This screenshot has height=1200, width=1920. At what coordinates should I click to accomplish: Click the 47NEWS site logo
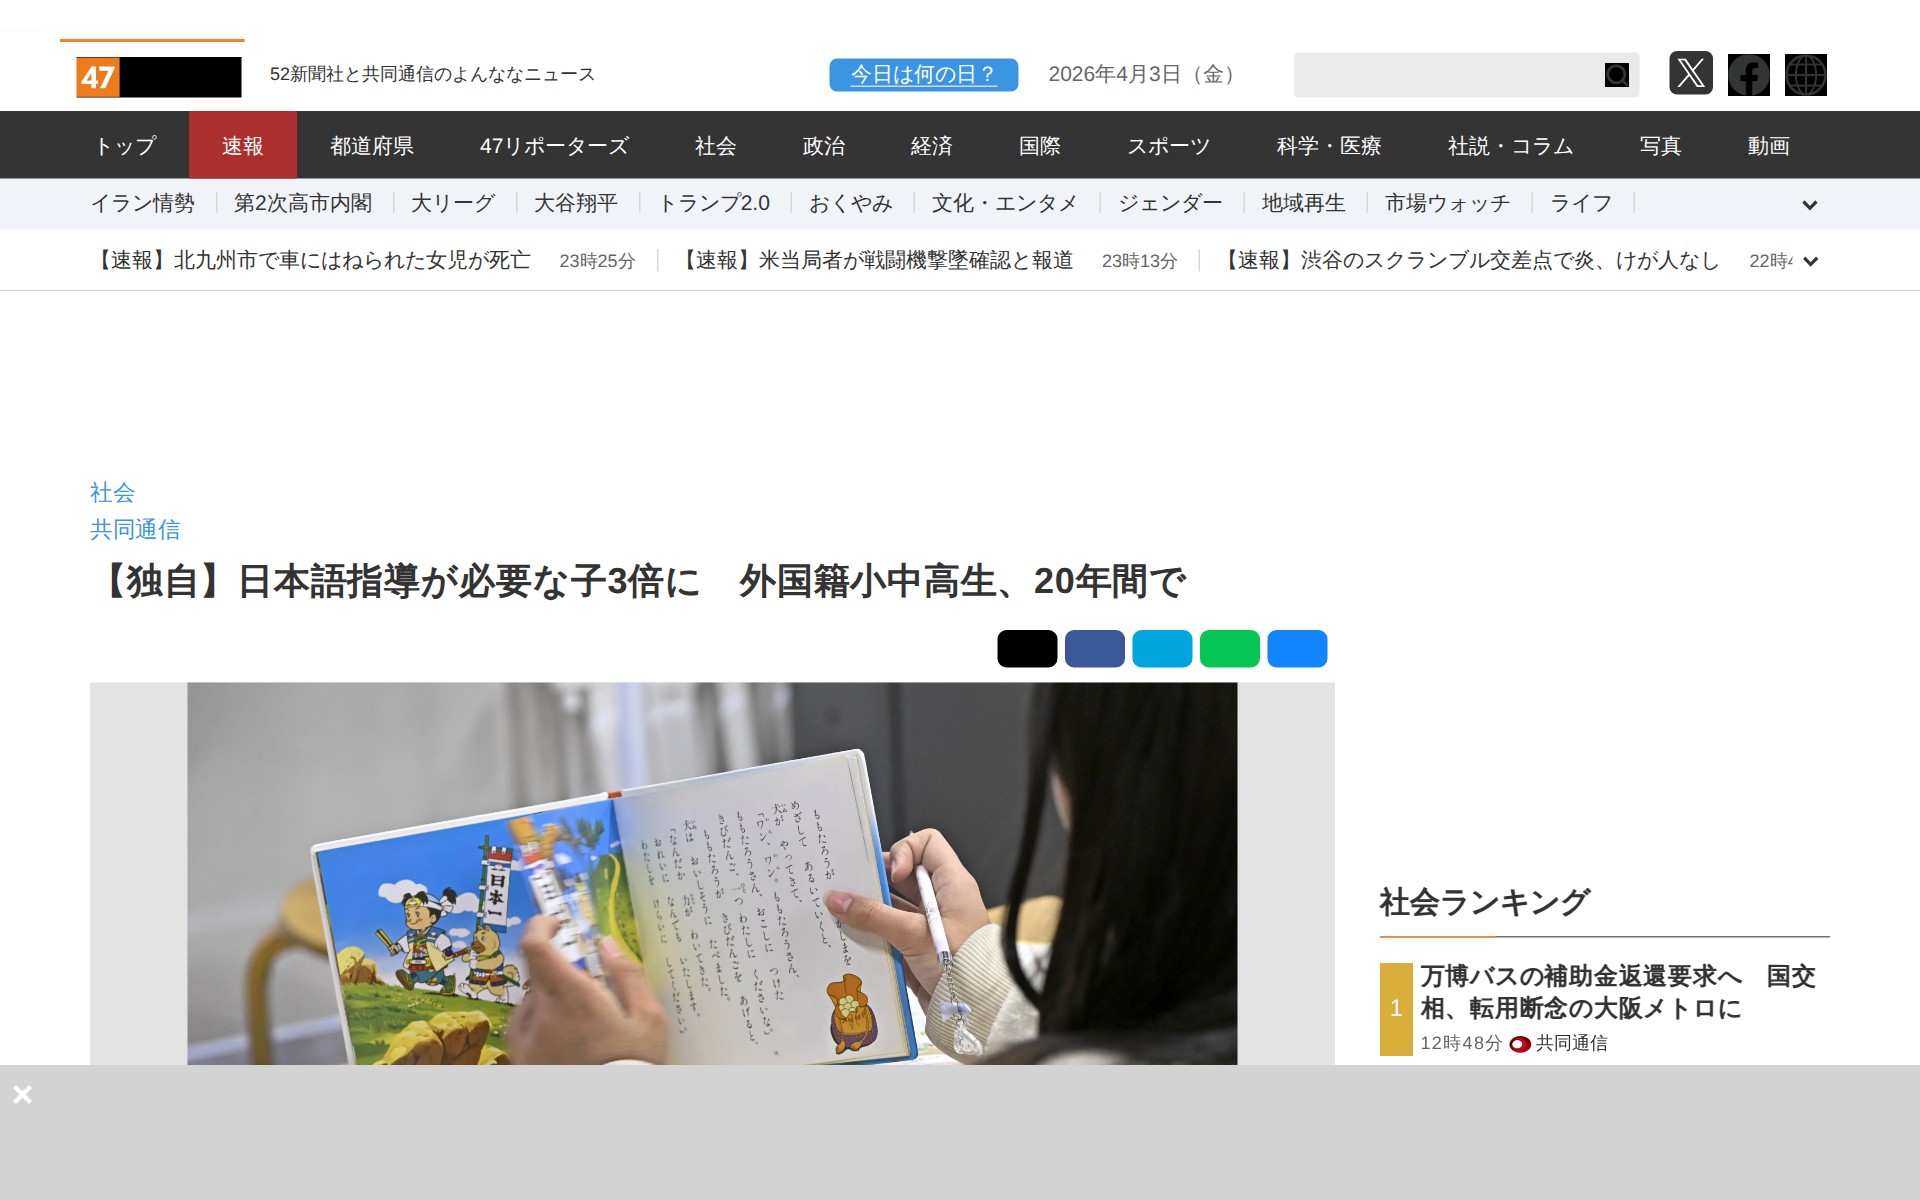click(158, 77)
